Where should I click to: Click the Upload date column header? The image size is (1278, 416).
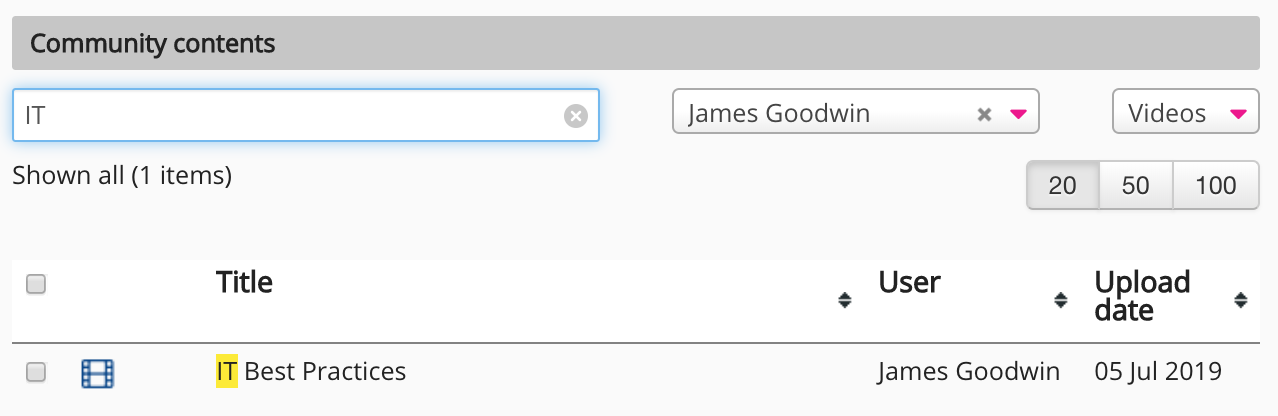[1142, 296]
